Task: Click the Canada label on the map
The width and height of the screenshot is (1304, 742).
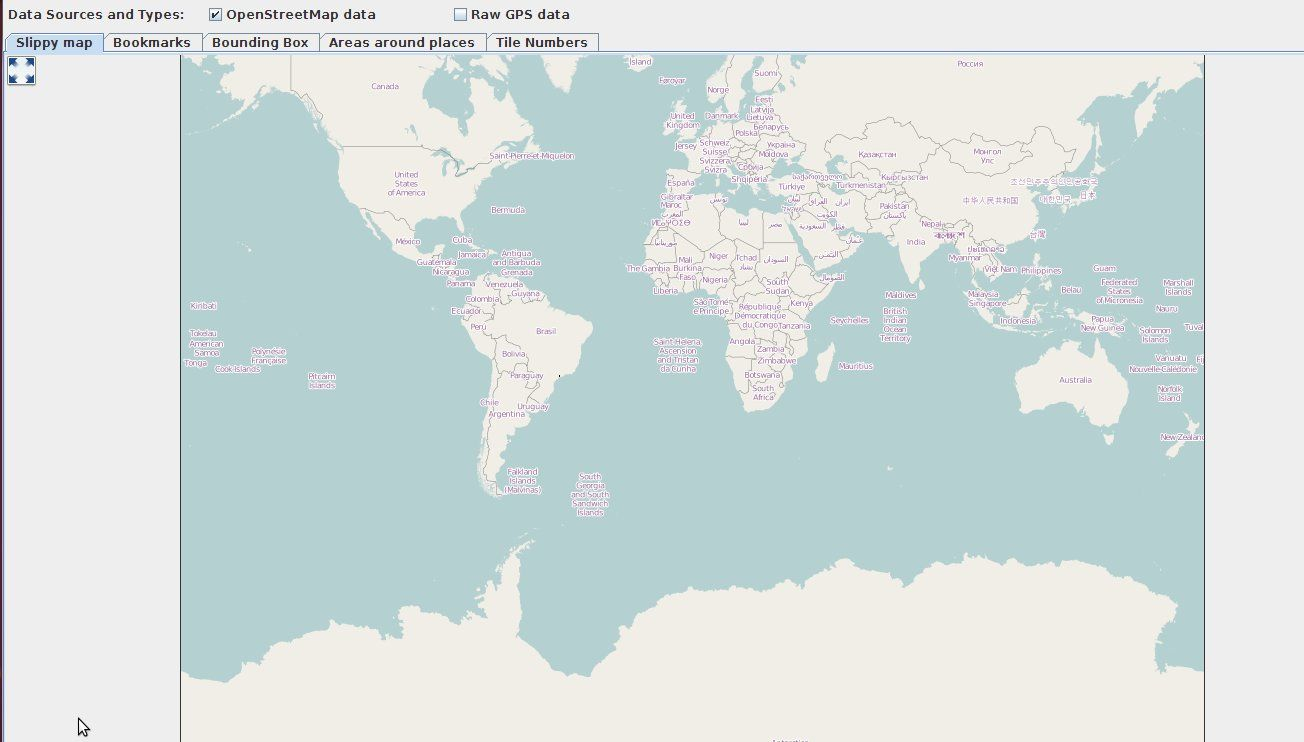Action: pyautogui.click(x=385, y=86)
